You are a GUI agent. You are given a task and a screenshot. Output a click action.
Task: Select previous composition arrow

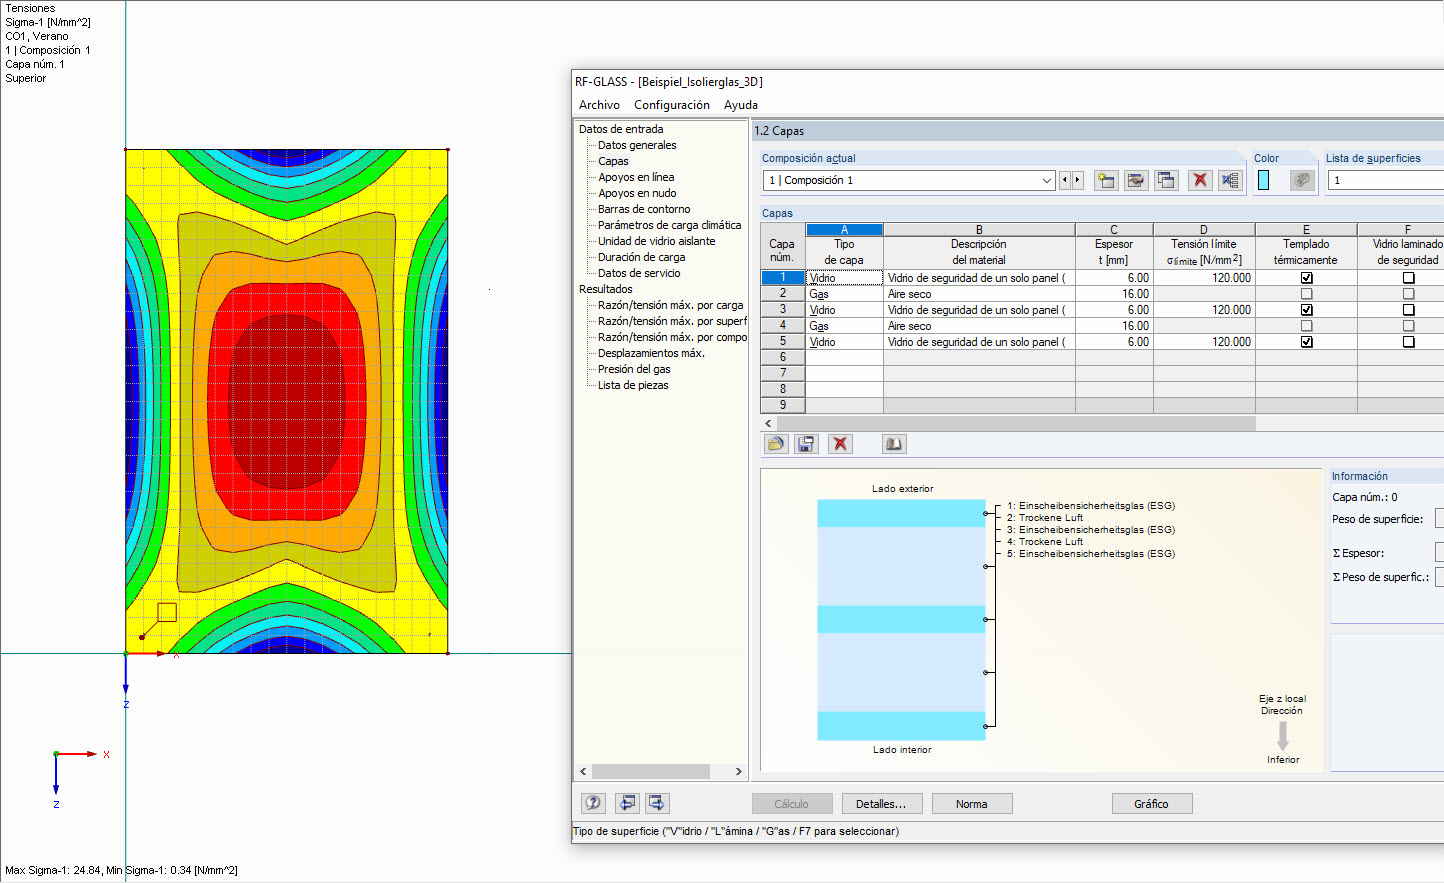pyautogui.click(x=1064, y=180)
